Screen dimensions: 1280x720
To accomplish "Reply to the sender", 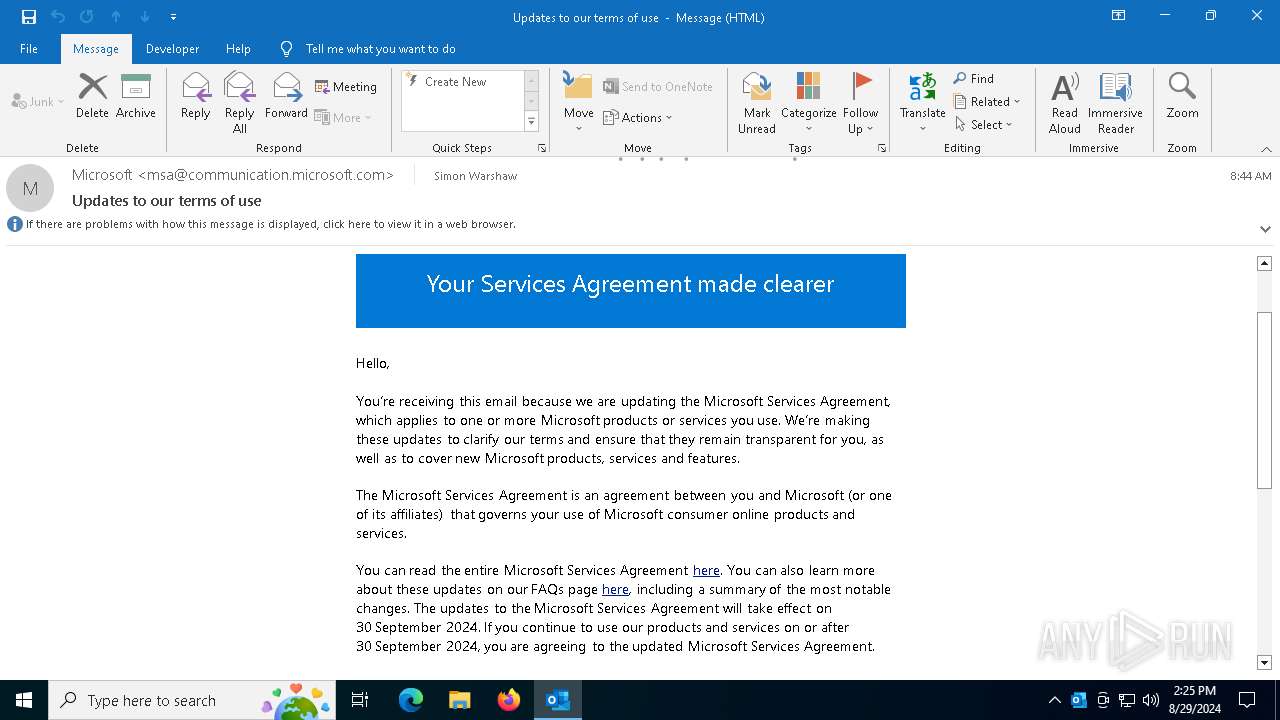I will pos(195,96).
